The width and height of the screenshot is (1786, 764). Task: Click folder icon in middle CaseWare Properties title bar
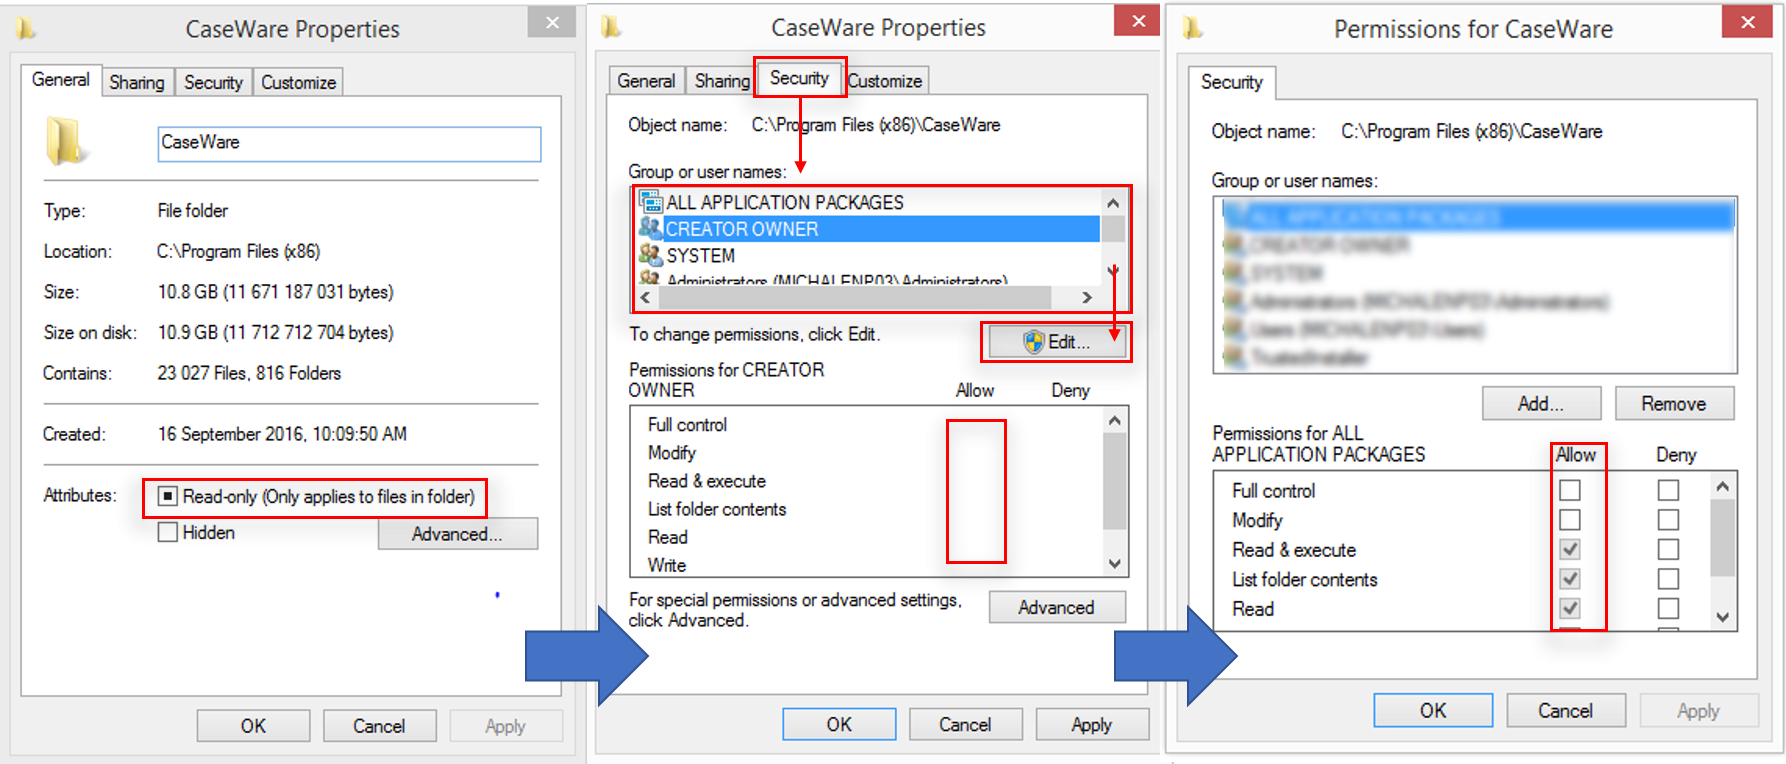[x=611, y=28]
